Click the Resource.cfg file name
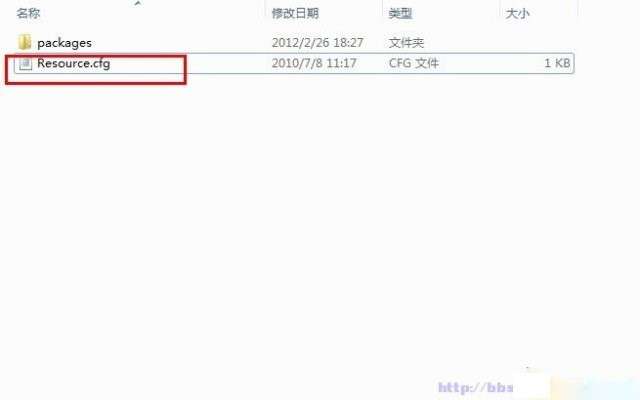Viewport: 640px width, 400px height. [73, 64]
